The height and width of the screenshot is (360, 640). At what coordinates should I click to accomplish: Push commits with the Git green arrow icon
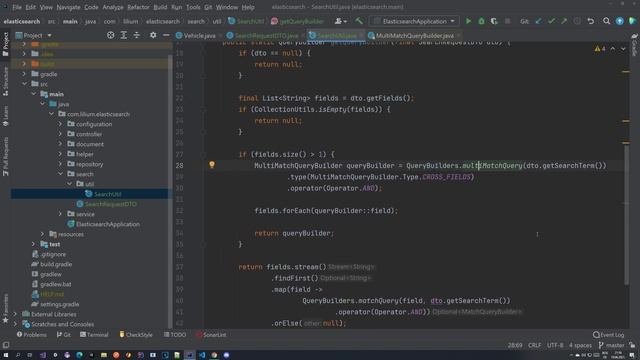click(x=564, y=21)
